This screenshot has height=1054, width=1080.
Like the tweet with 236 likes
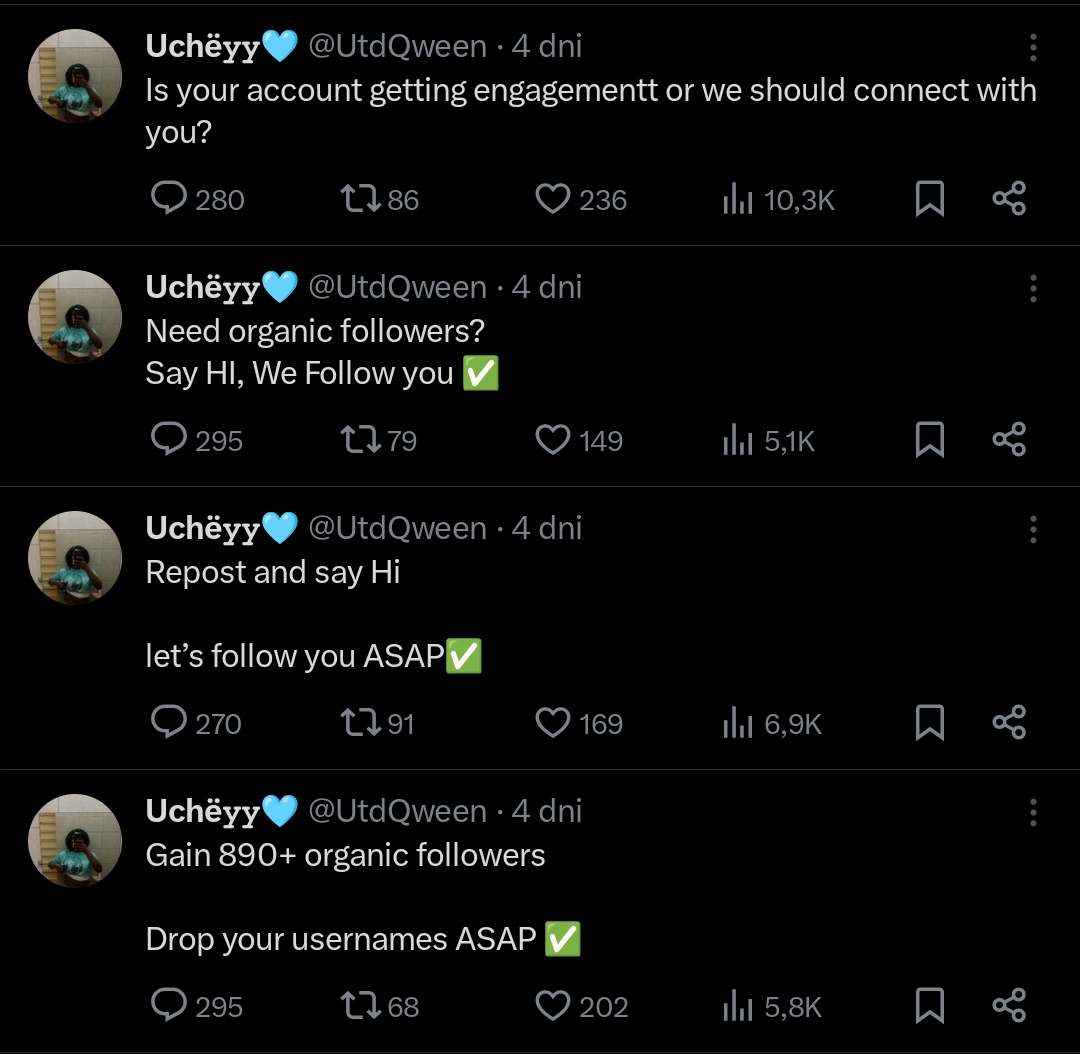552,199
